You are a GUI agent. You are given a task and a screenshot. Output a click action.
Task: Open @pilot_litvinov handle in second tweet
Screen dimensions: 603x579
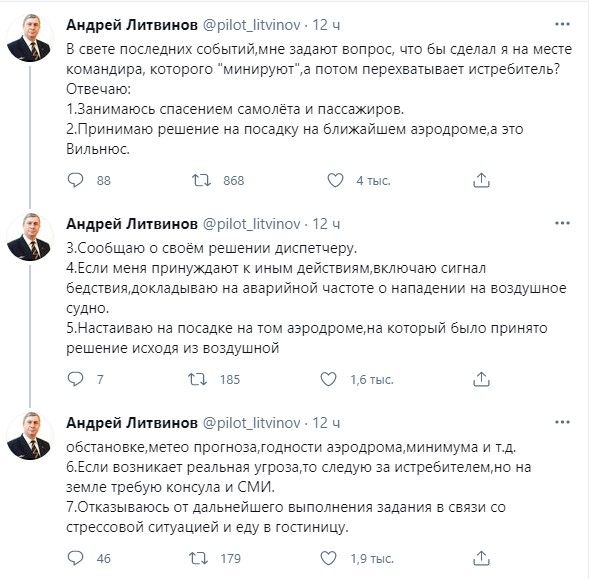point(251,224)
